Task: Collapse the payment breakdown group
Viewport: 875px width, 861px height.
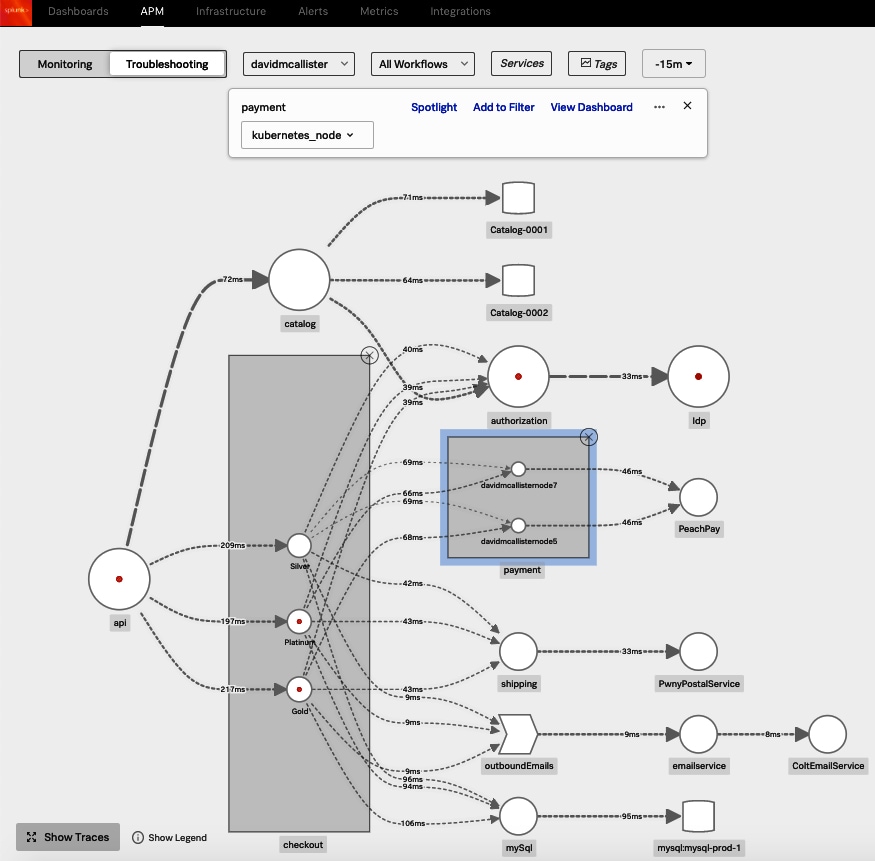Action: [x=589, y=437]
